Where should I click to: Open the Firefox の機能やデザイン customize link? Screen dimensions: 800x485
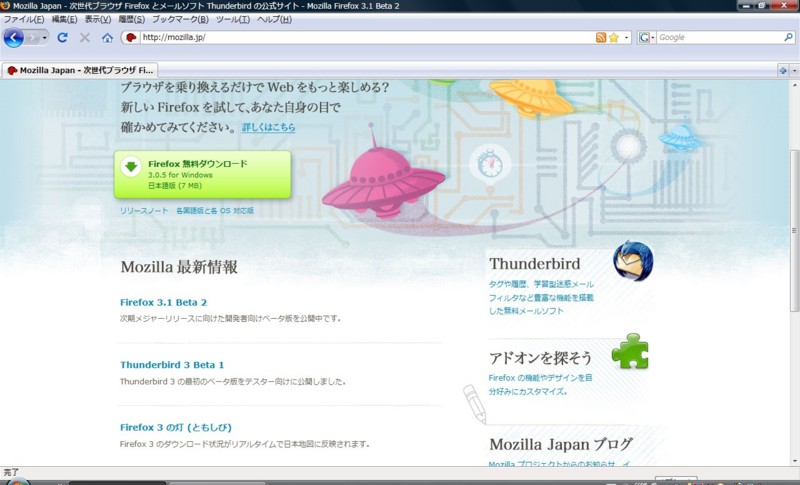[x=540, y=385]
